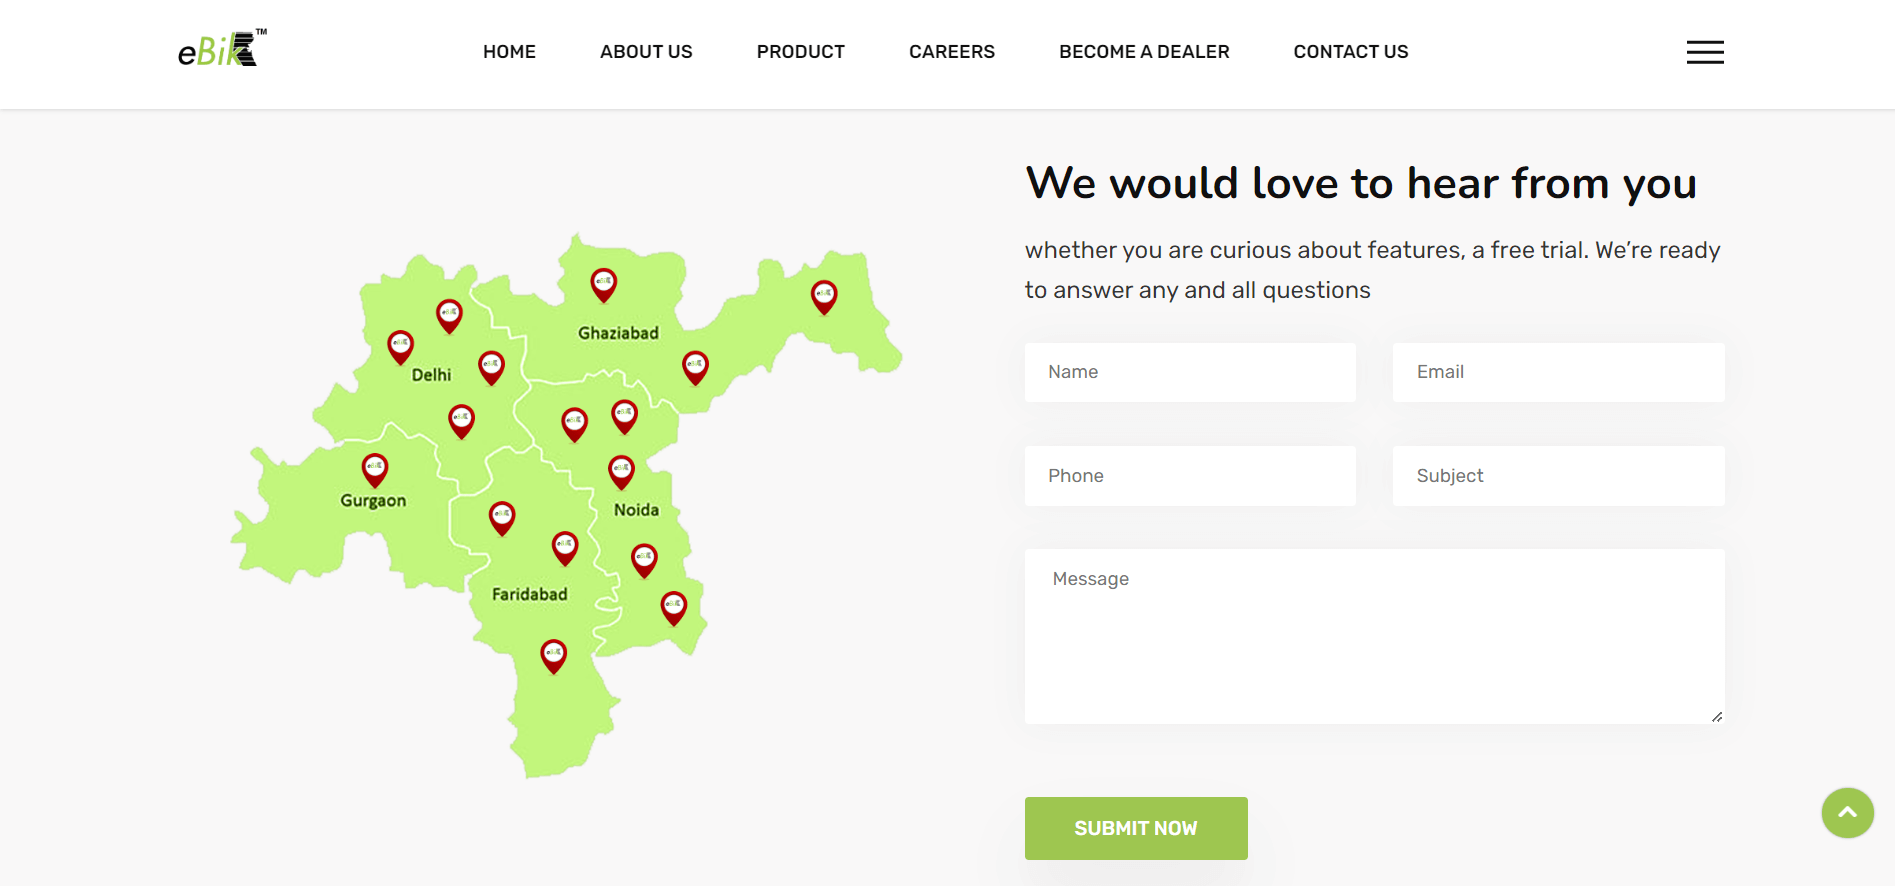Open the hamburger menu icon
The height and width of the screenshot is (886, 1895).
(1704, 52)
